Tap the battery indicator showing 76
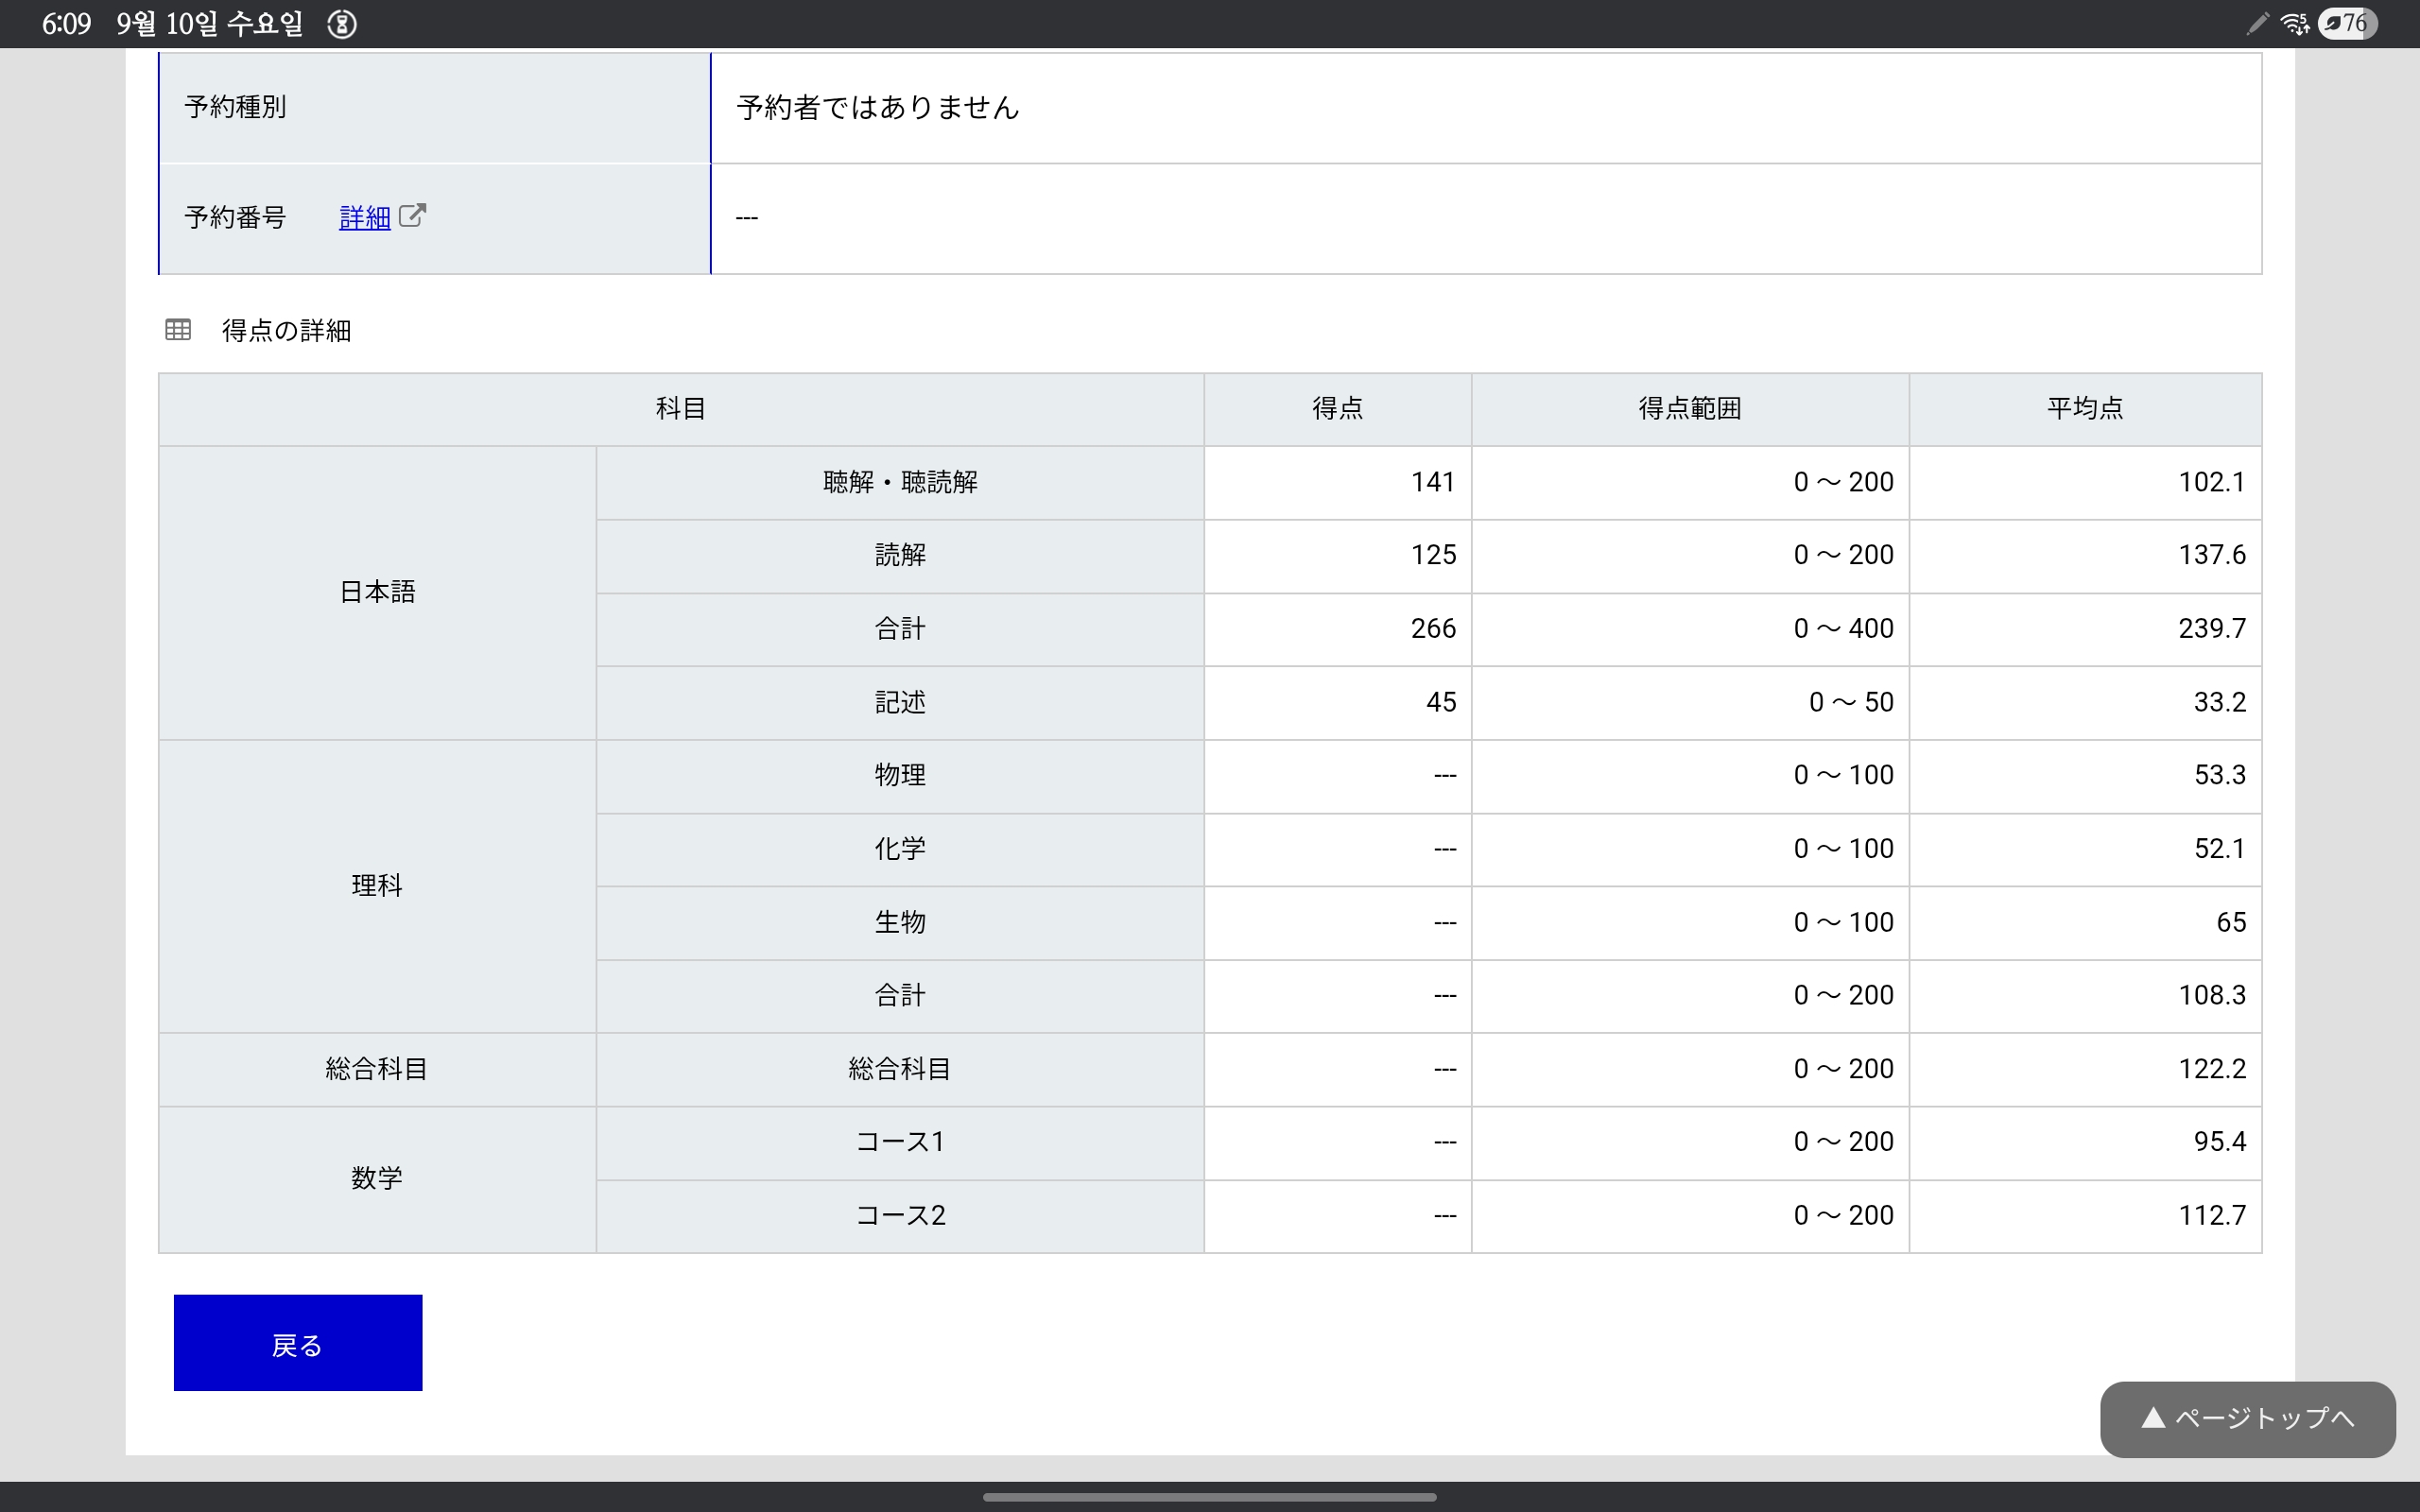Viewport: 2420px width, 1512px height. coord(2347,23)
